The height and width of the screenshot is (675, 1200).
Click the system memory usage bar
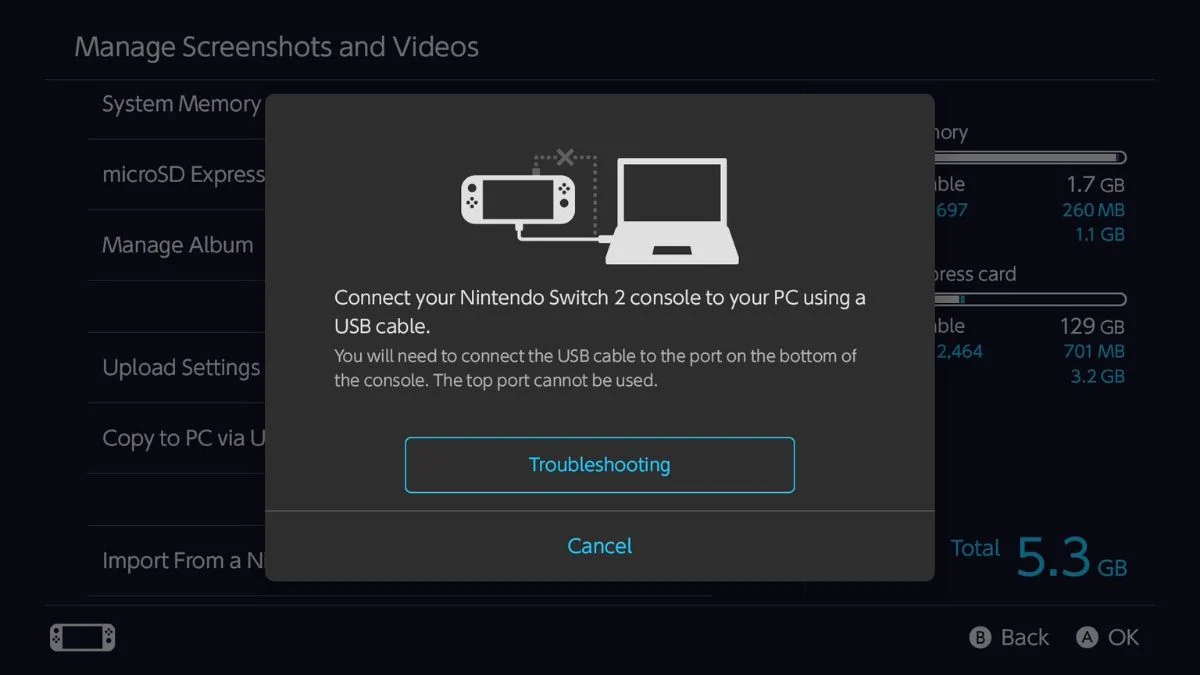pyautogui.click(x=1030, y=158)
